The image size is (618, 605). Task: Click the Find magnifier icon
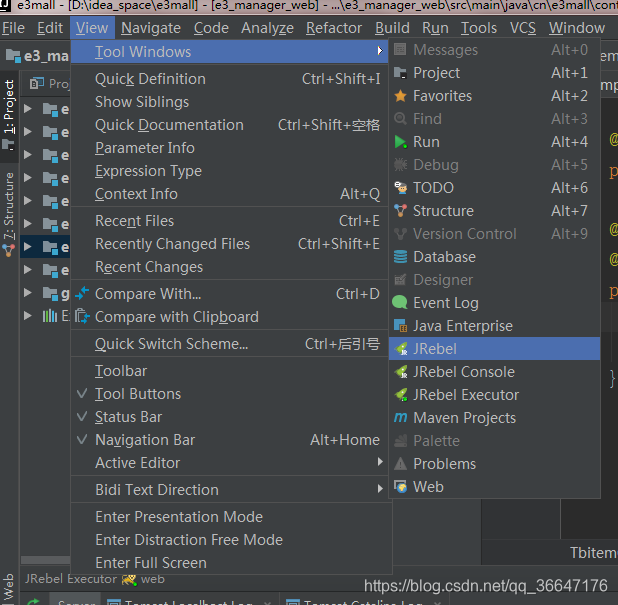(400, 119)
